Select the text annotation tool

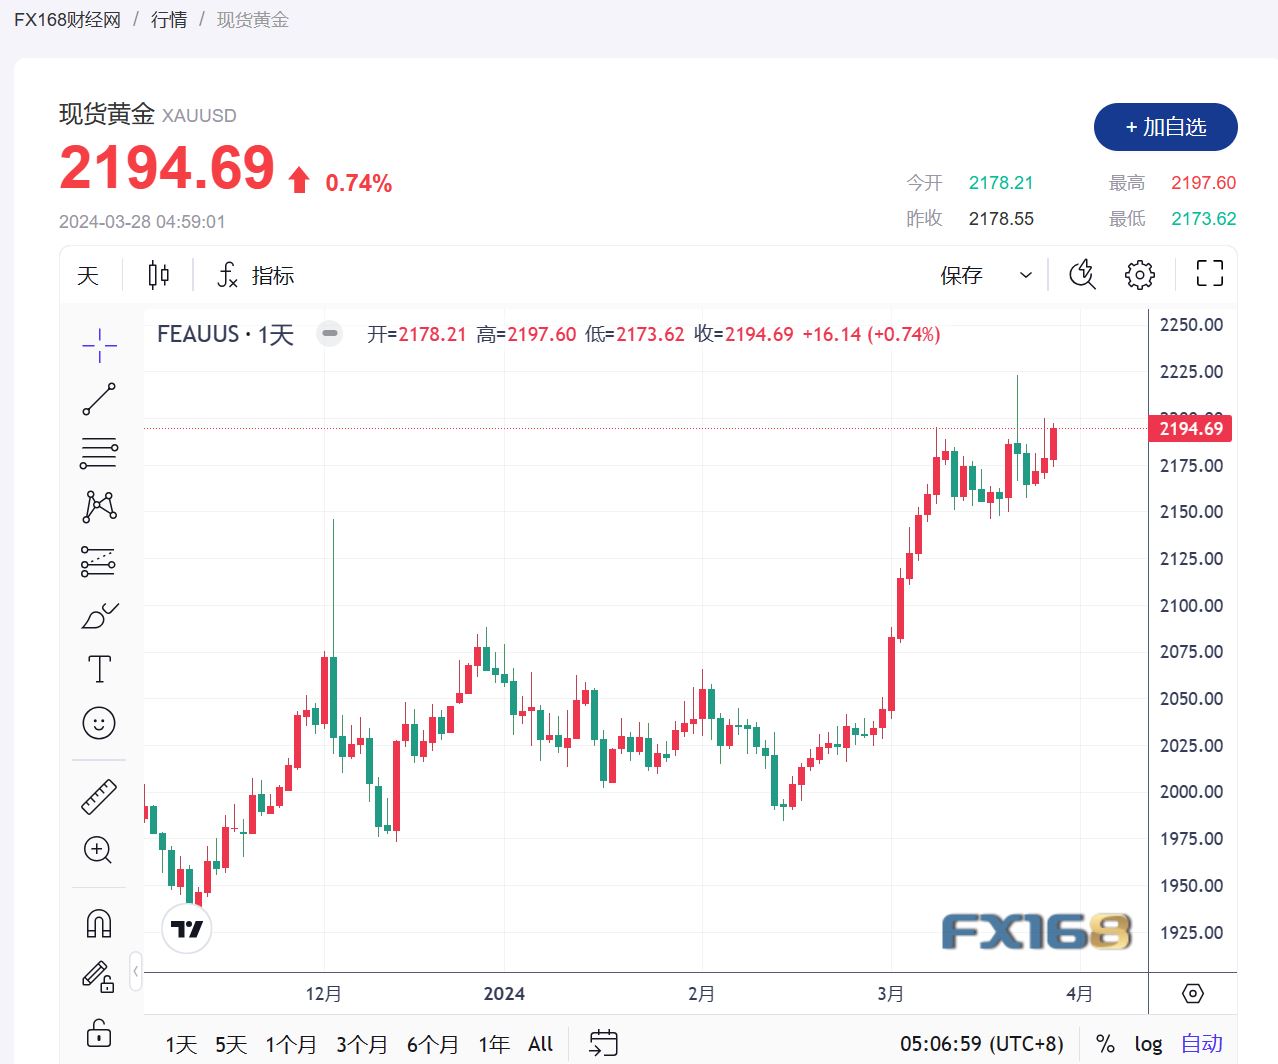click(x=98, y=669)
